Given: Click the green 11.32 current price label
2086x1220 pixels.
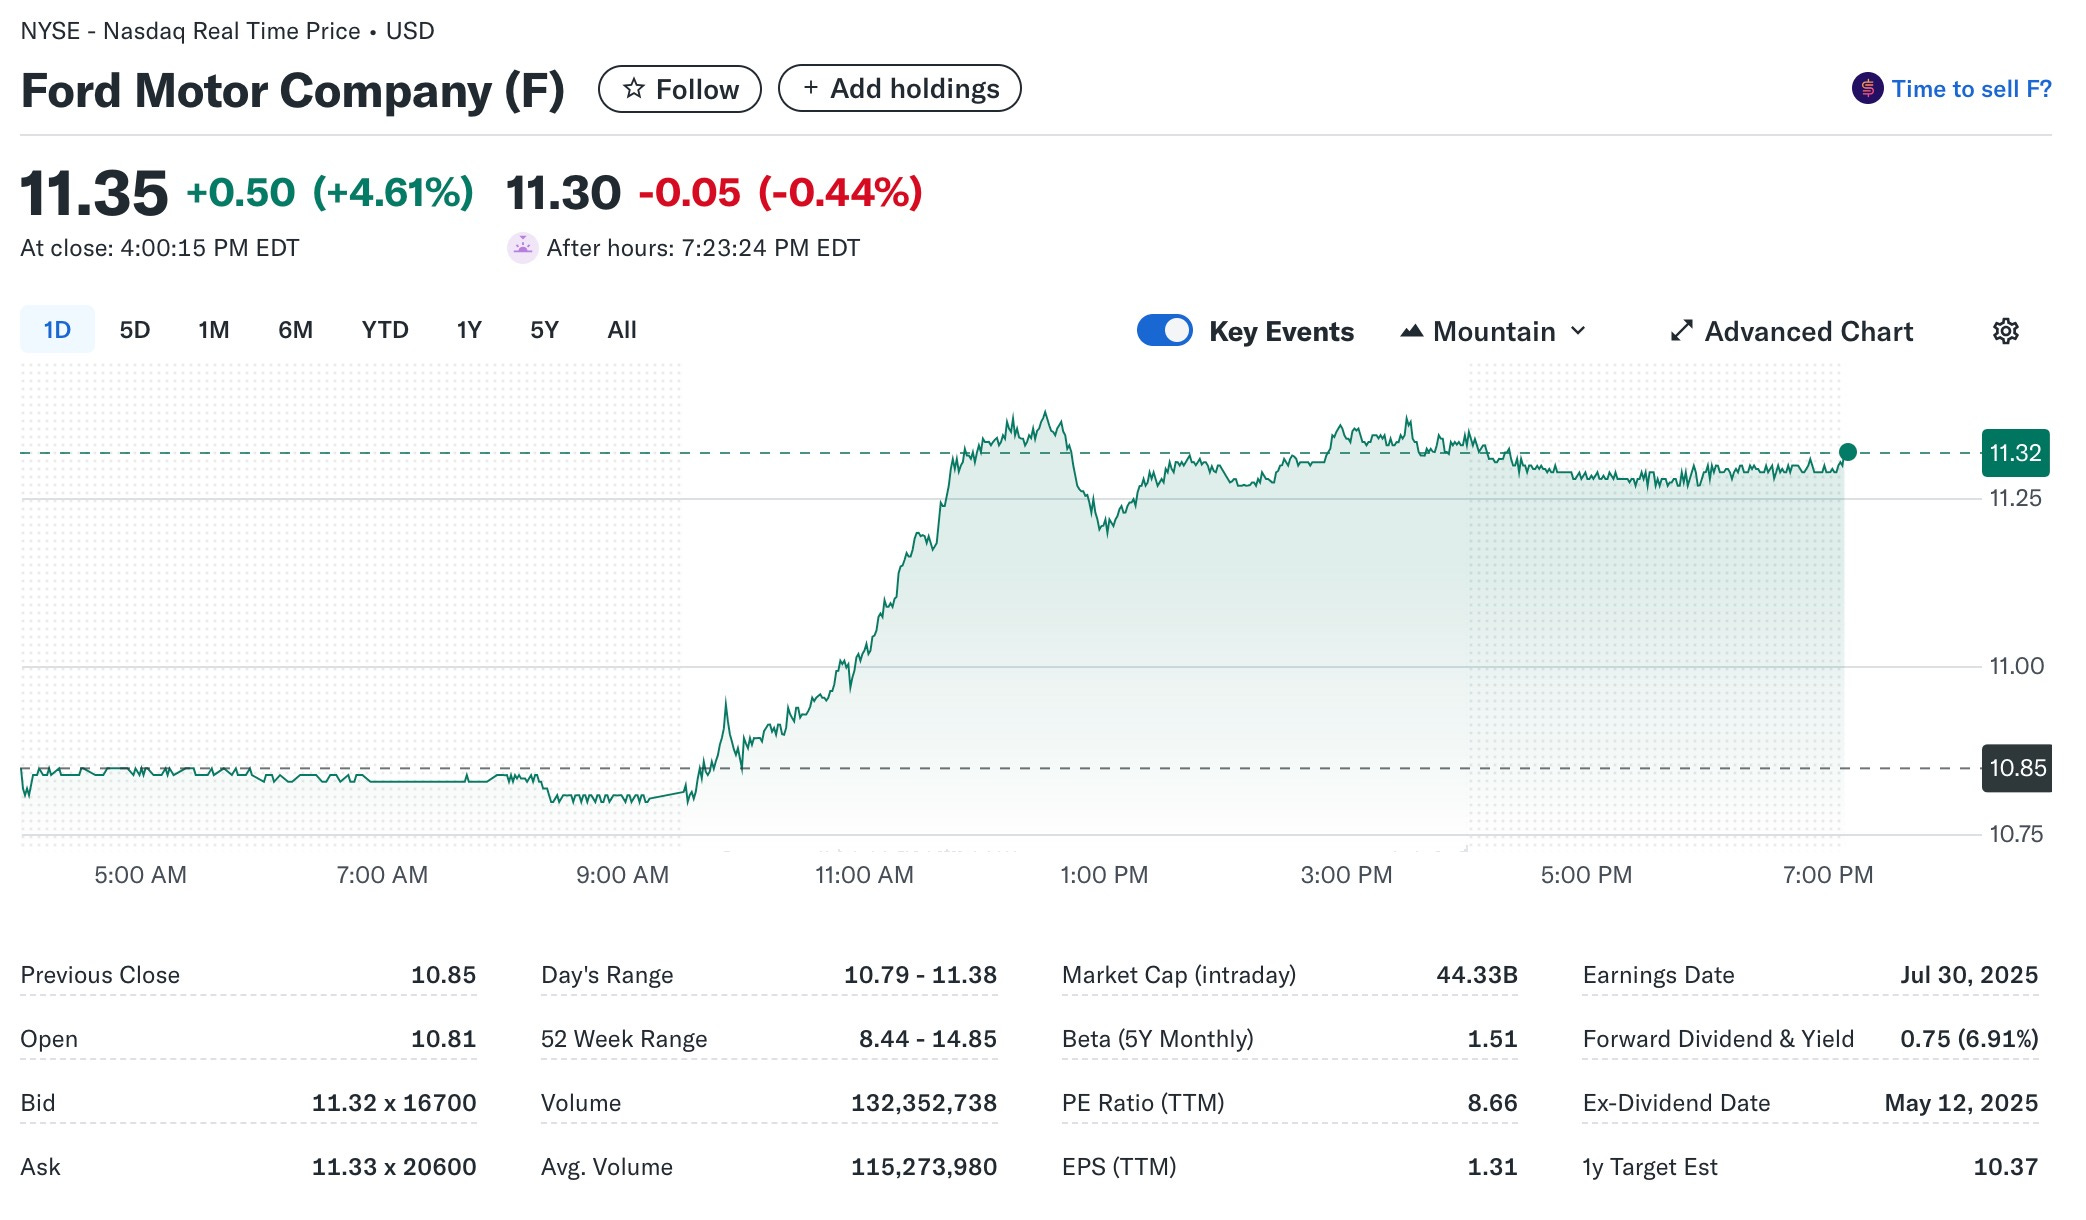Looking at the screenshot, I should pos(2015,453).
